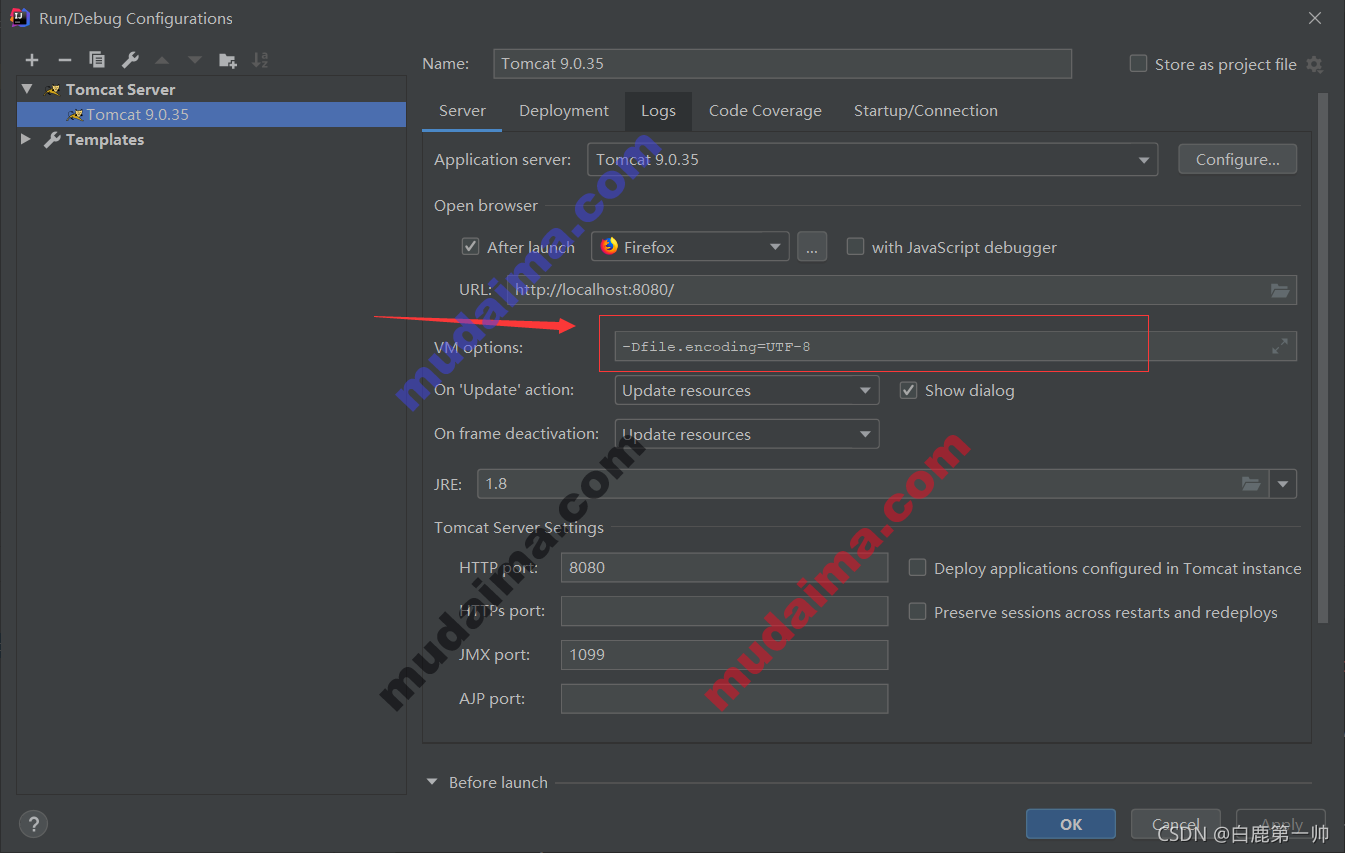Open On frame deactivation dropdown
The width and height of the screenshot is (1345, 853).
click(747, 434)
